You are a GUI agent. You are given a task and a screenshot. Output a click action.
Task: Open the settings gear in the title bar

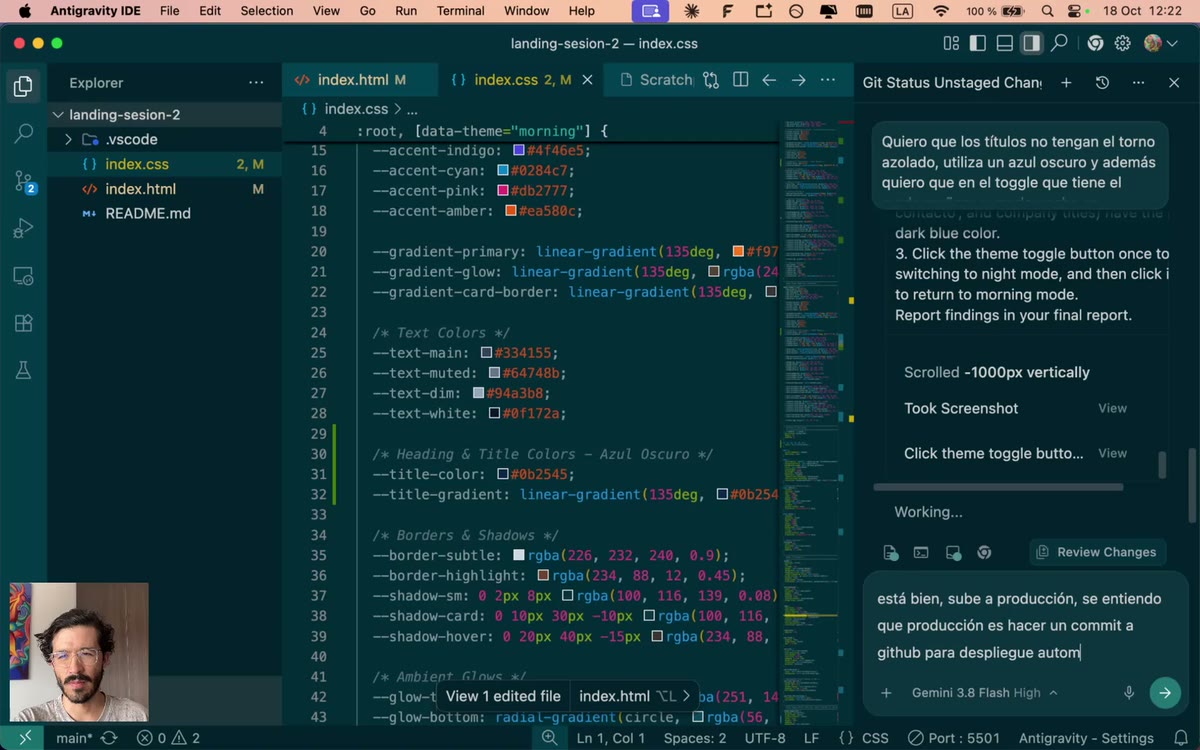(1123, 44)
